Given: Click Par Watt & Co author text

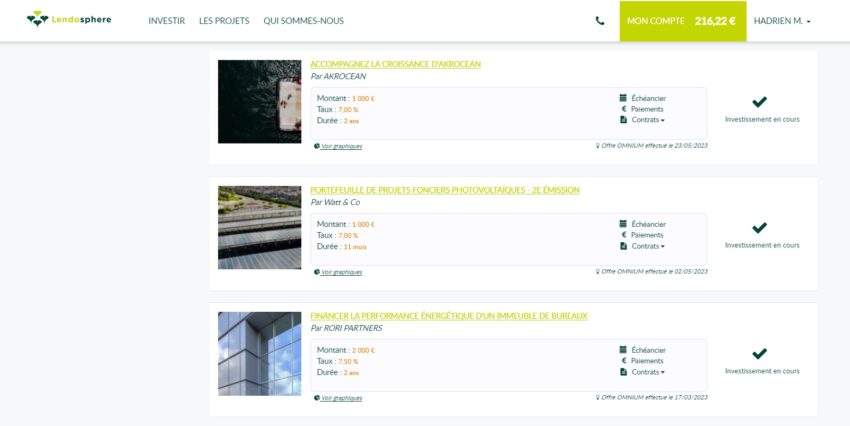Looking at the screenshot, I should [335, 202].
